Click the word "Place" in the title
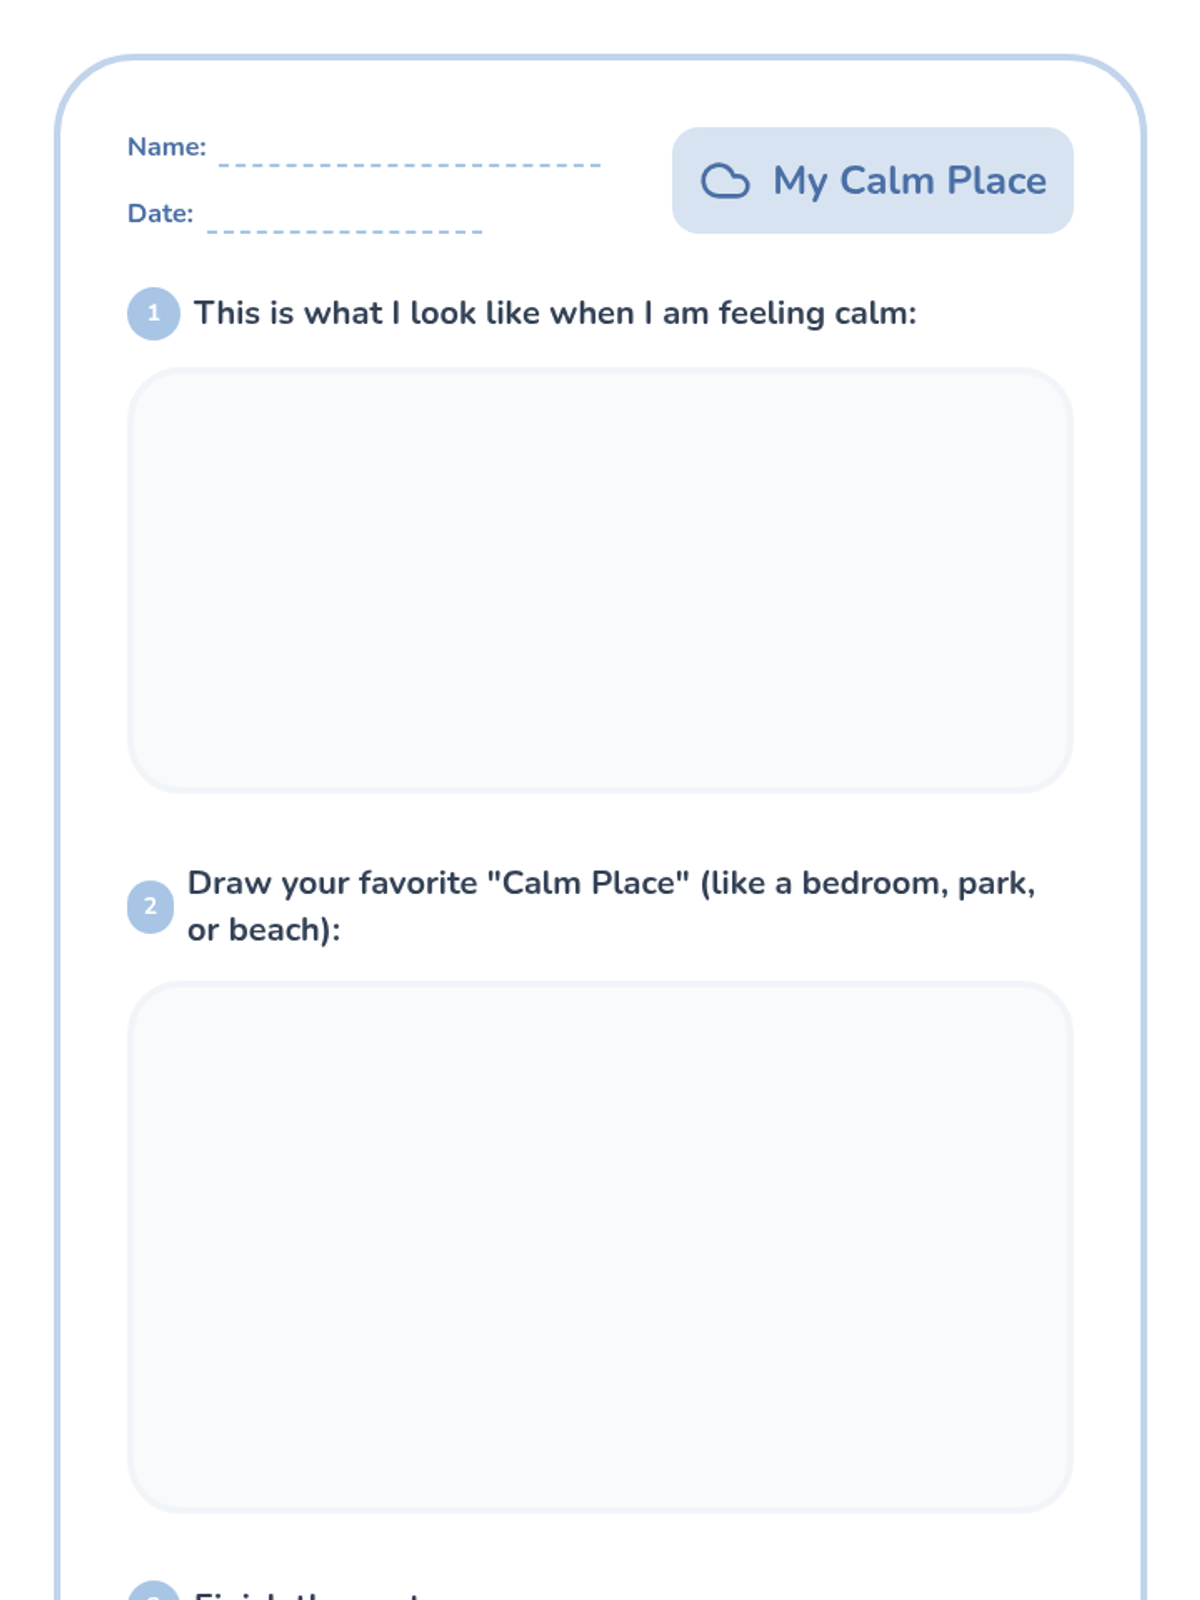1200x1600 pixels. [x=996, y=181]
